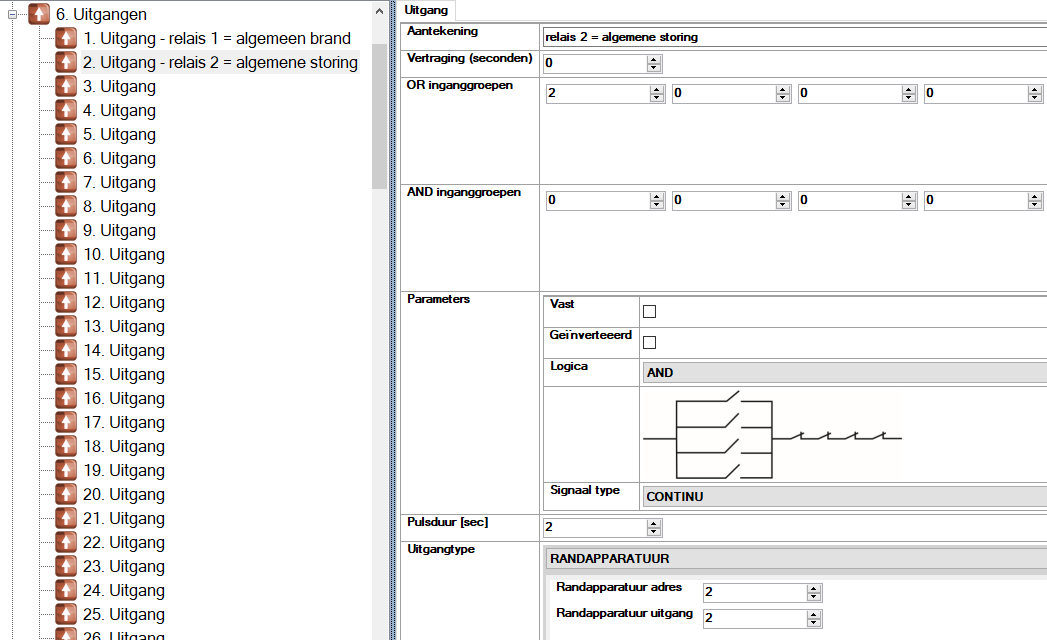The height and width of the screenshot is (640, 1047).
Task: Click the icon next to 23. Uitgang
Action: (66, 567)
